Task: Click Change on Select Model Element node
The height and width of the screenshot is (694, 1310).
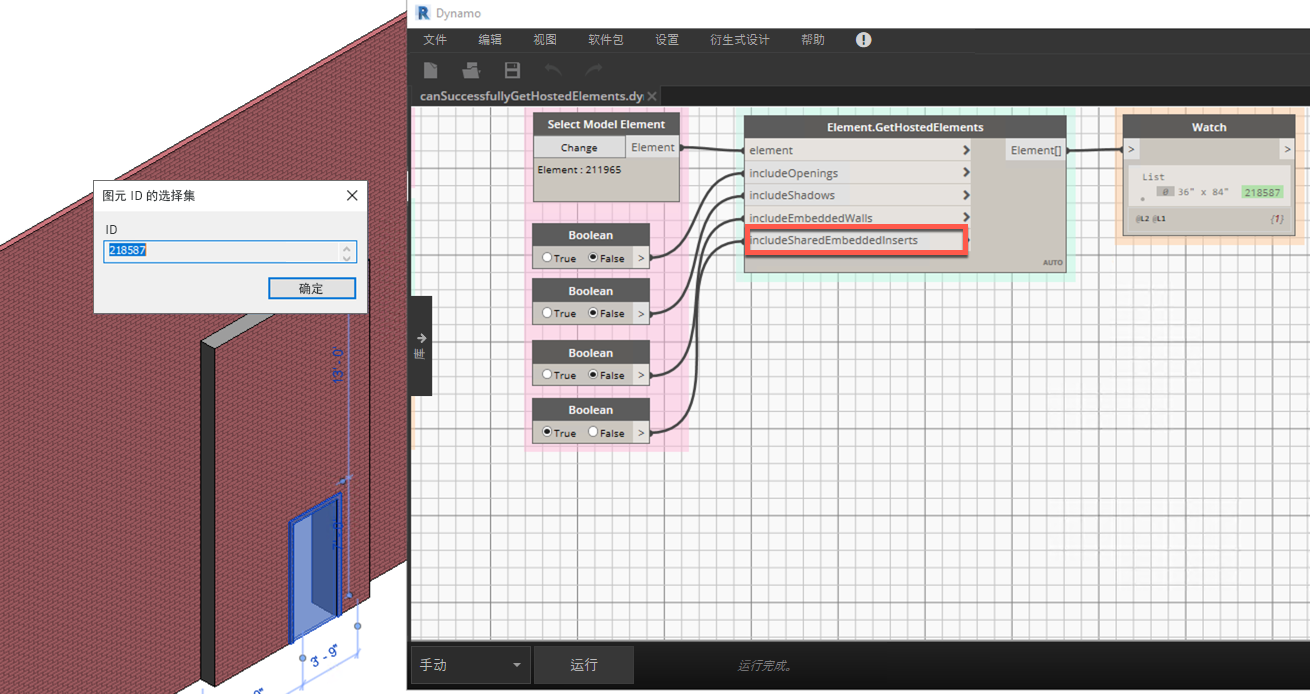Action: (579, 147)
